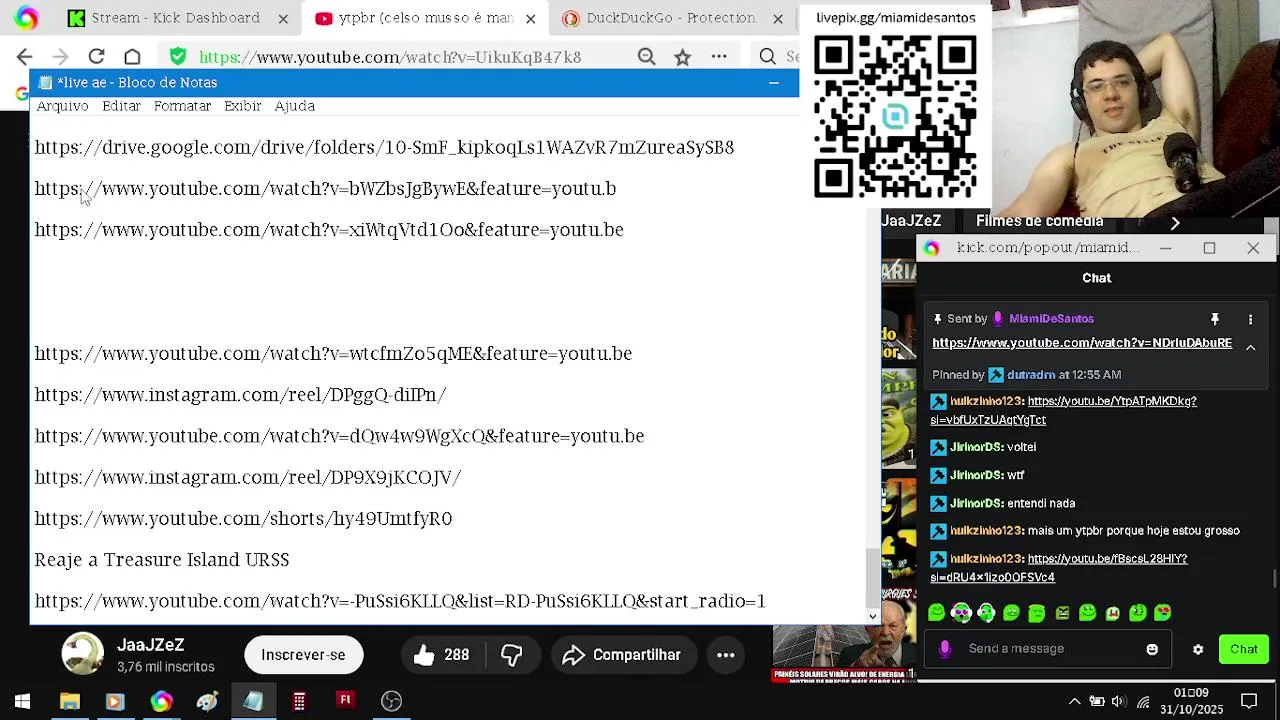Switch to the DuckDuckGo Protection tab
This screenshot has width=1280, height=720.
671,18
